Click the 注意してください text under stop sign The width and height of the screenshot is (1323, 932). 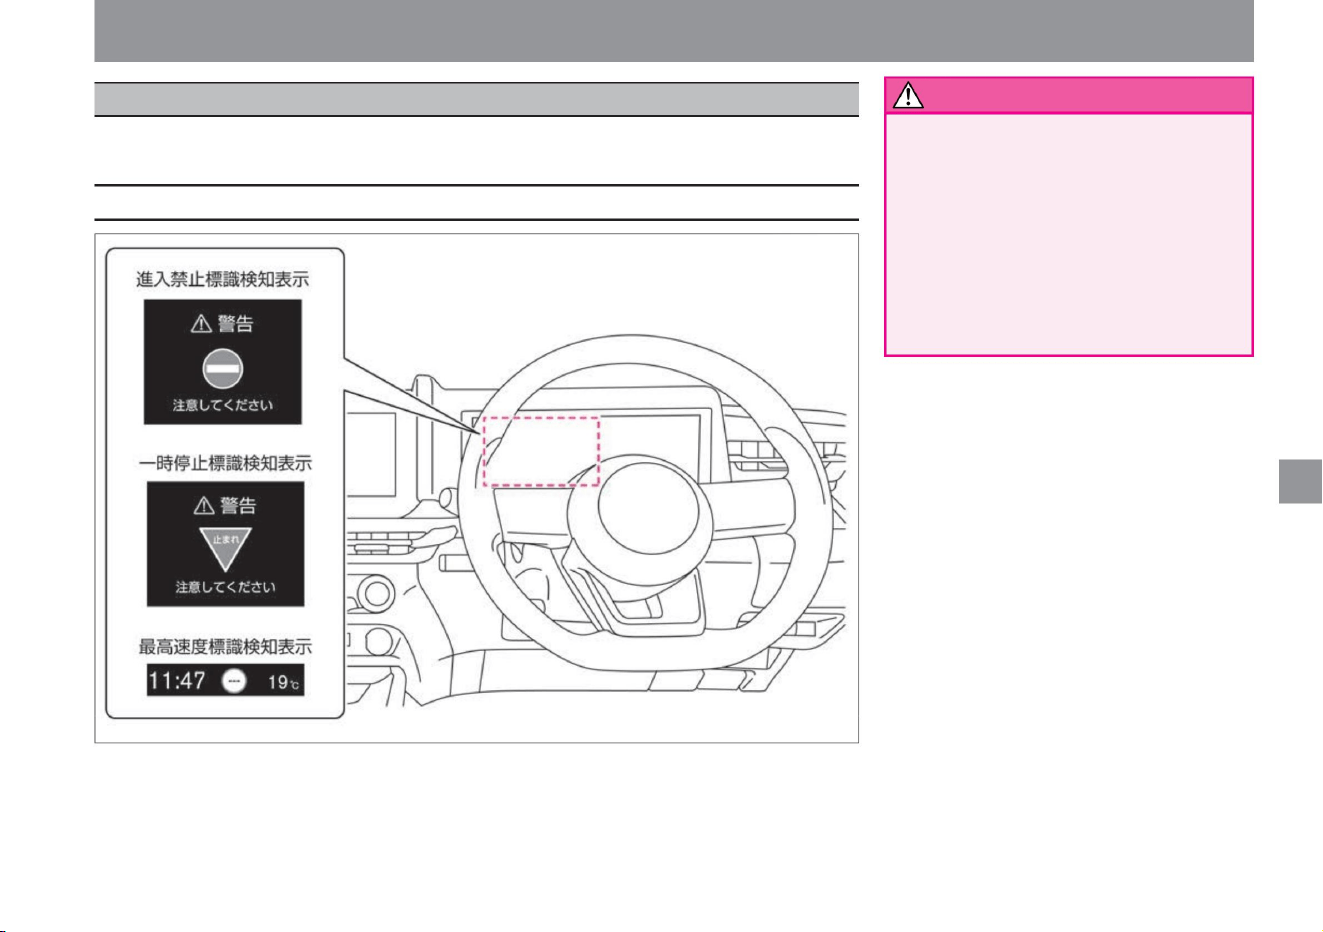(x=225, y=588)
